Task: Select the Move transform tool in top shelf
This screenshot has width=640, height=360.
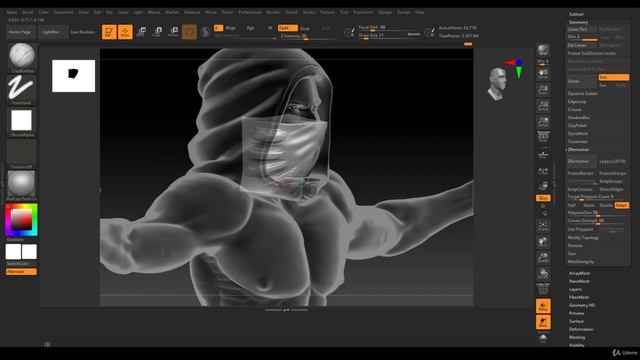Action: pos(141,32)
